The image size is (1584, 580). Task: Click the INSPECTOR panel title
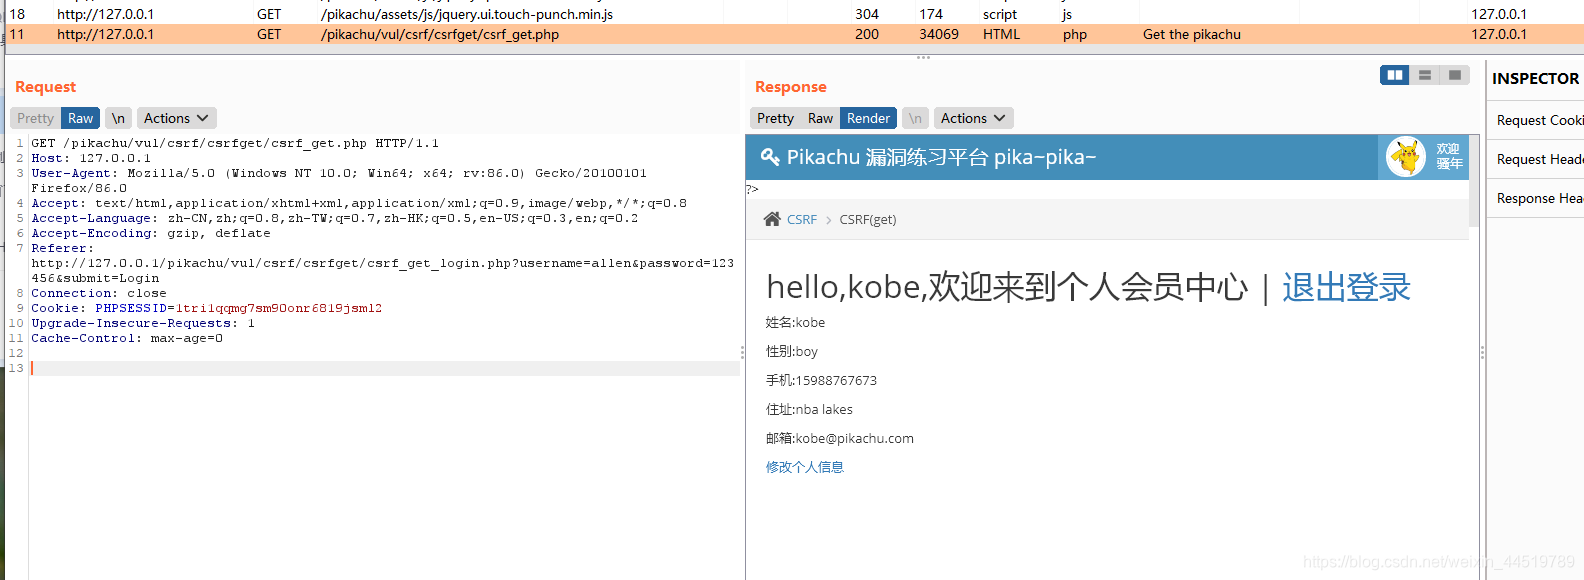pyautogui.click(x=1536, y=78)
